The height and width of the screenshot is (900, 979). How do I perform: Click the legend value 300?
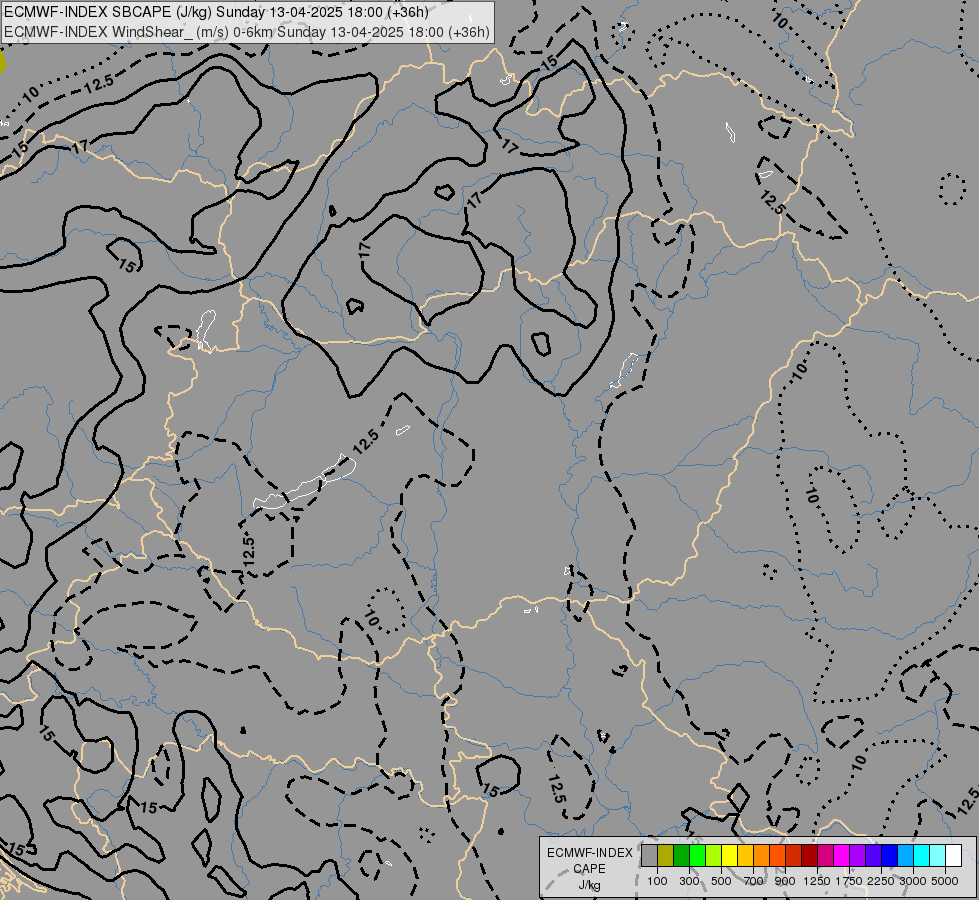(689, 881)
